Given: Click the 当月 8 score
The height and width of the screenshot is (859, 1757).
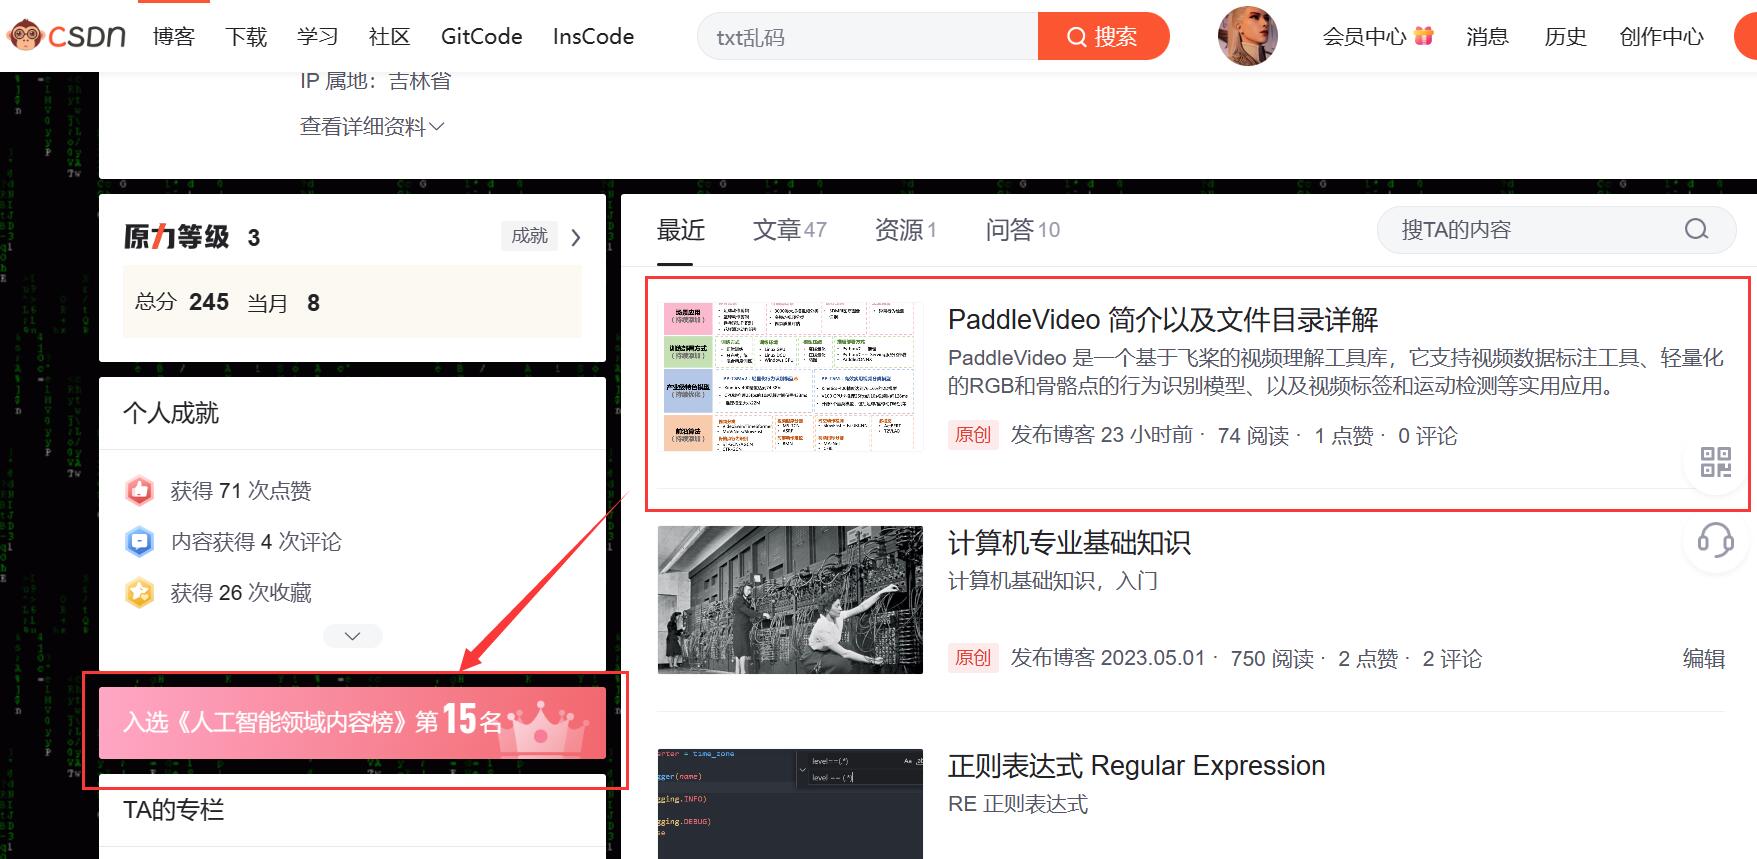Looking at the screenshot, I should (284, 303).
